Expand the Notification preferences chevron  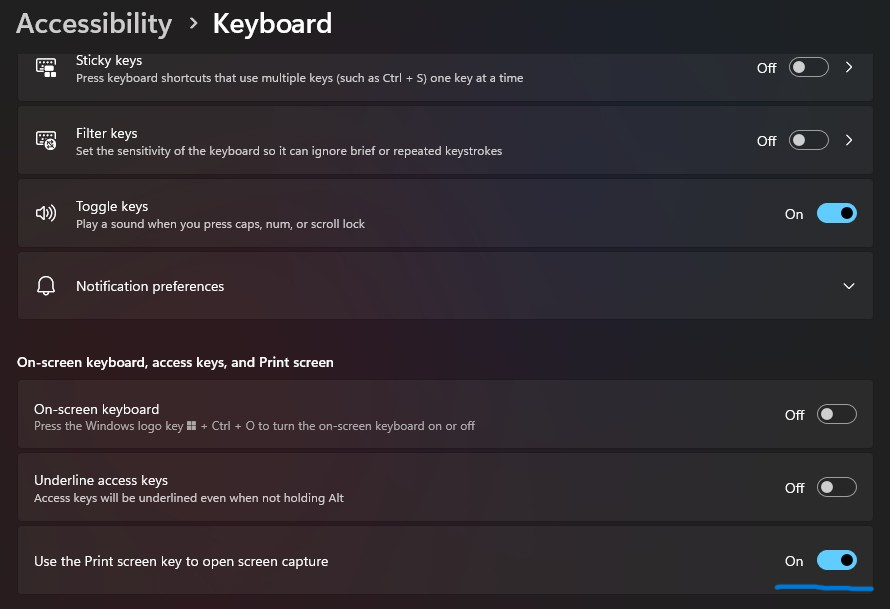point(849,286)
